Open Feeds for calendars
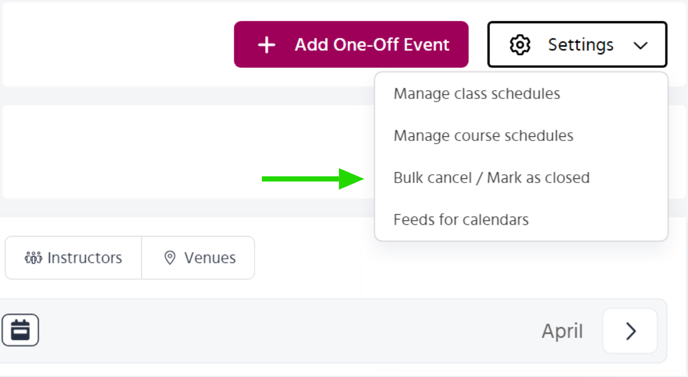This screenshot has height=377, width=688. pyautogui.click(x=461, y=219)
